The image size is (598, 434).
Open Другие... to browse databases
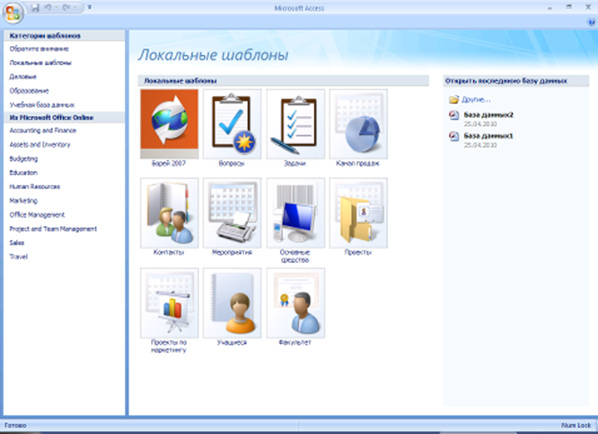pyautogui.click(x=476, y=100)
